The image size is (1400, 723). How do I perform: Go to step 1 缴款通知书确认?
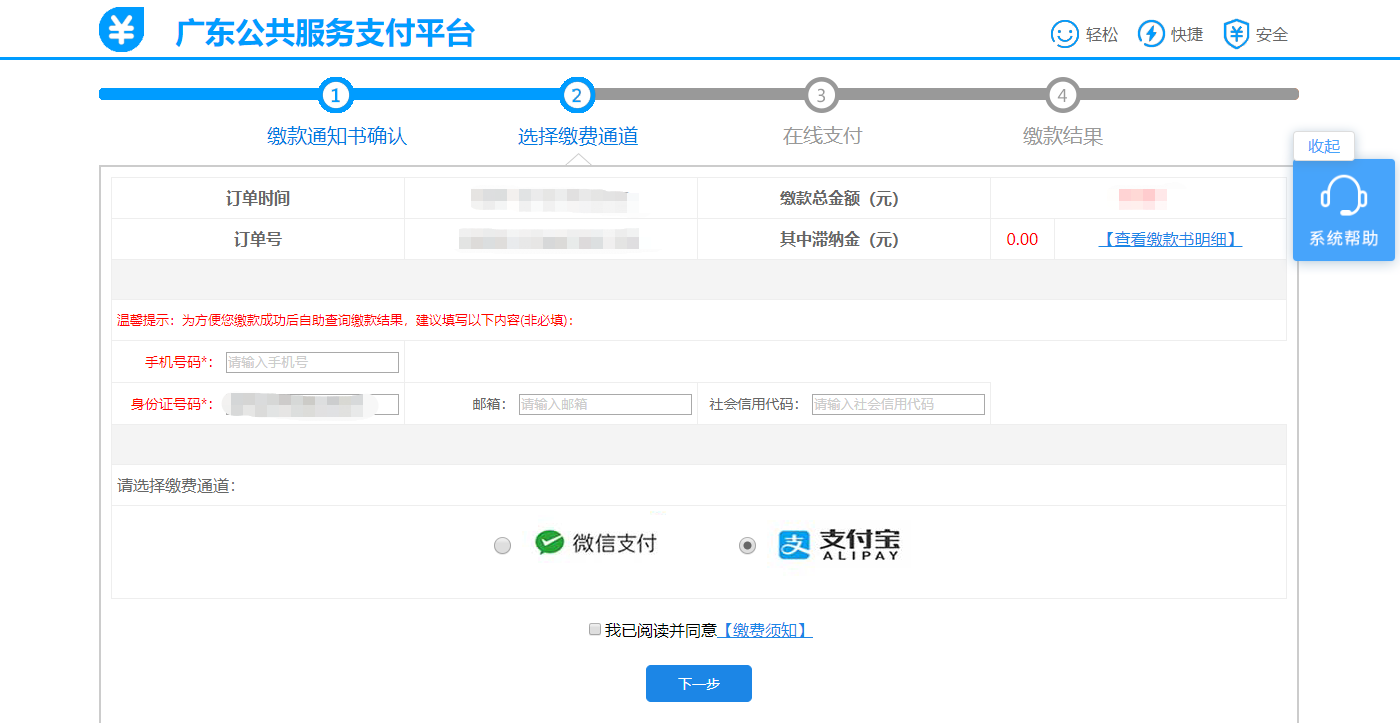336,96
